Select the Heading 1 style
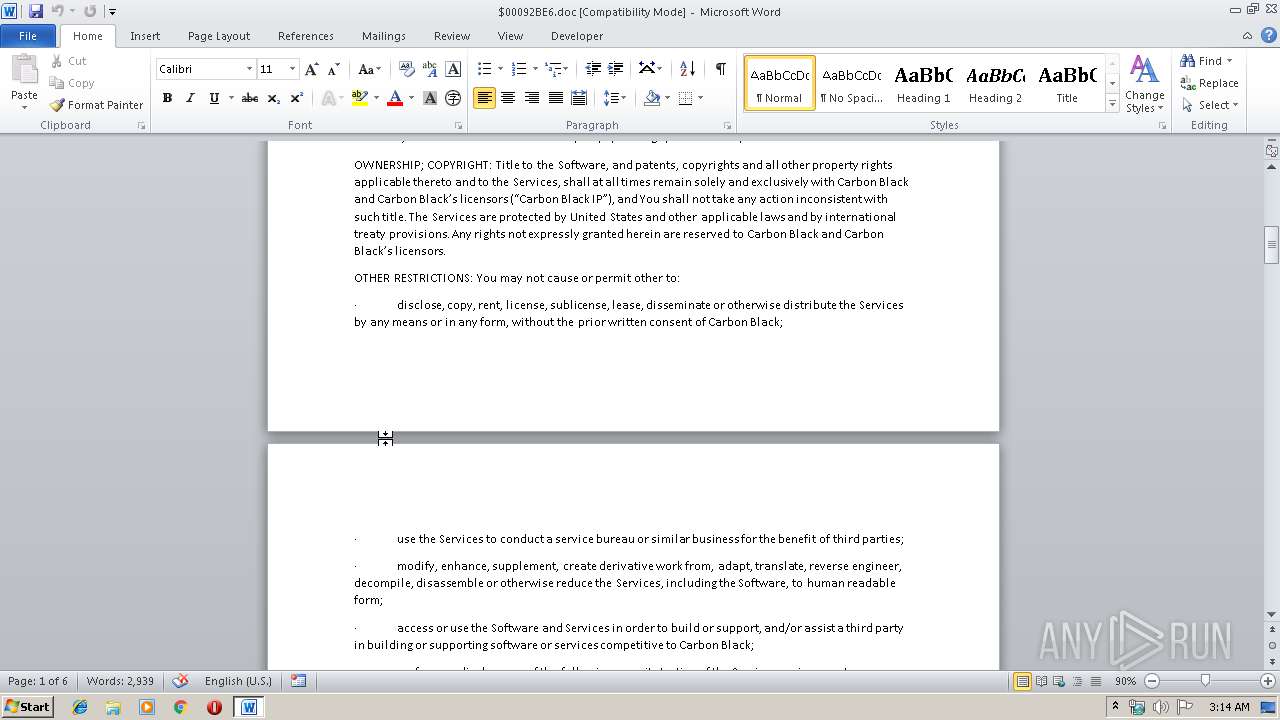The image size is (1280, 720). 923,83
